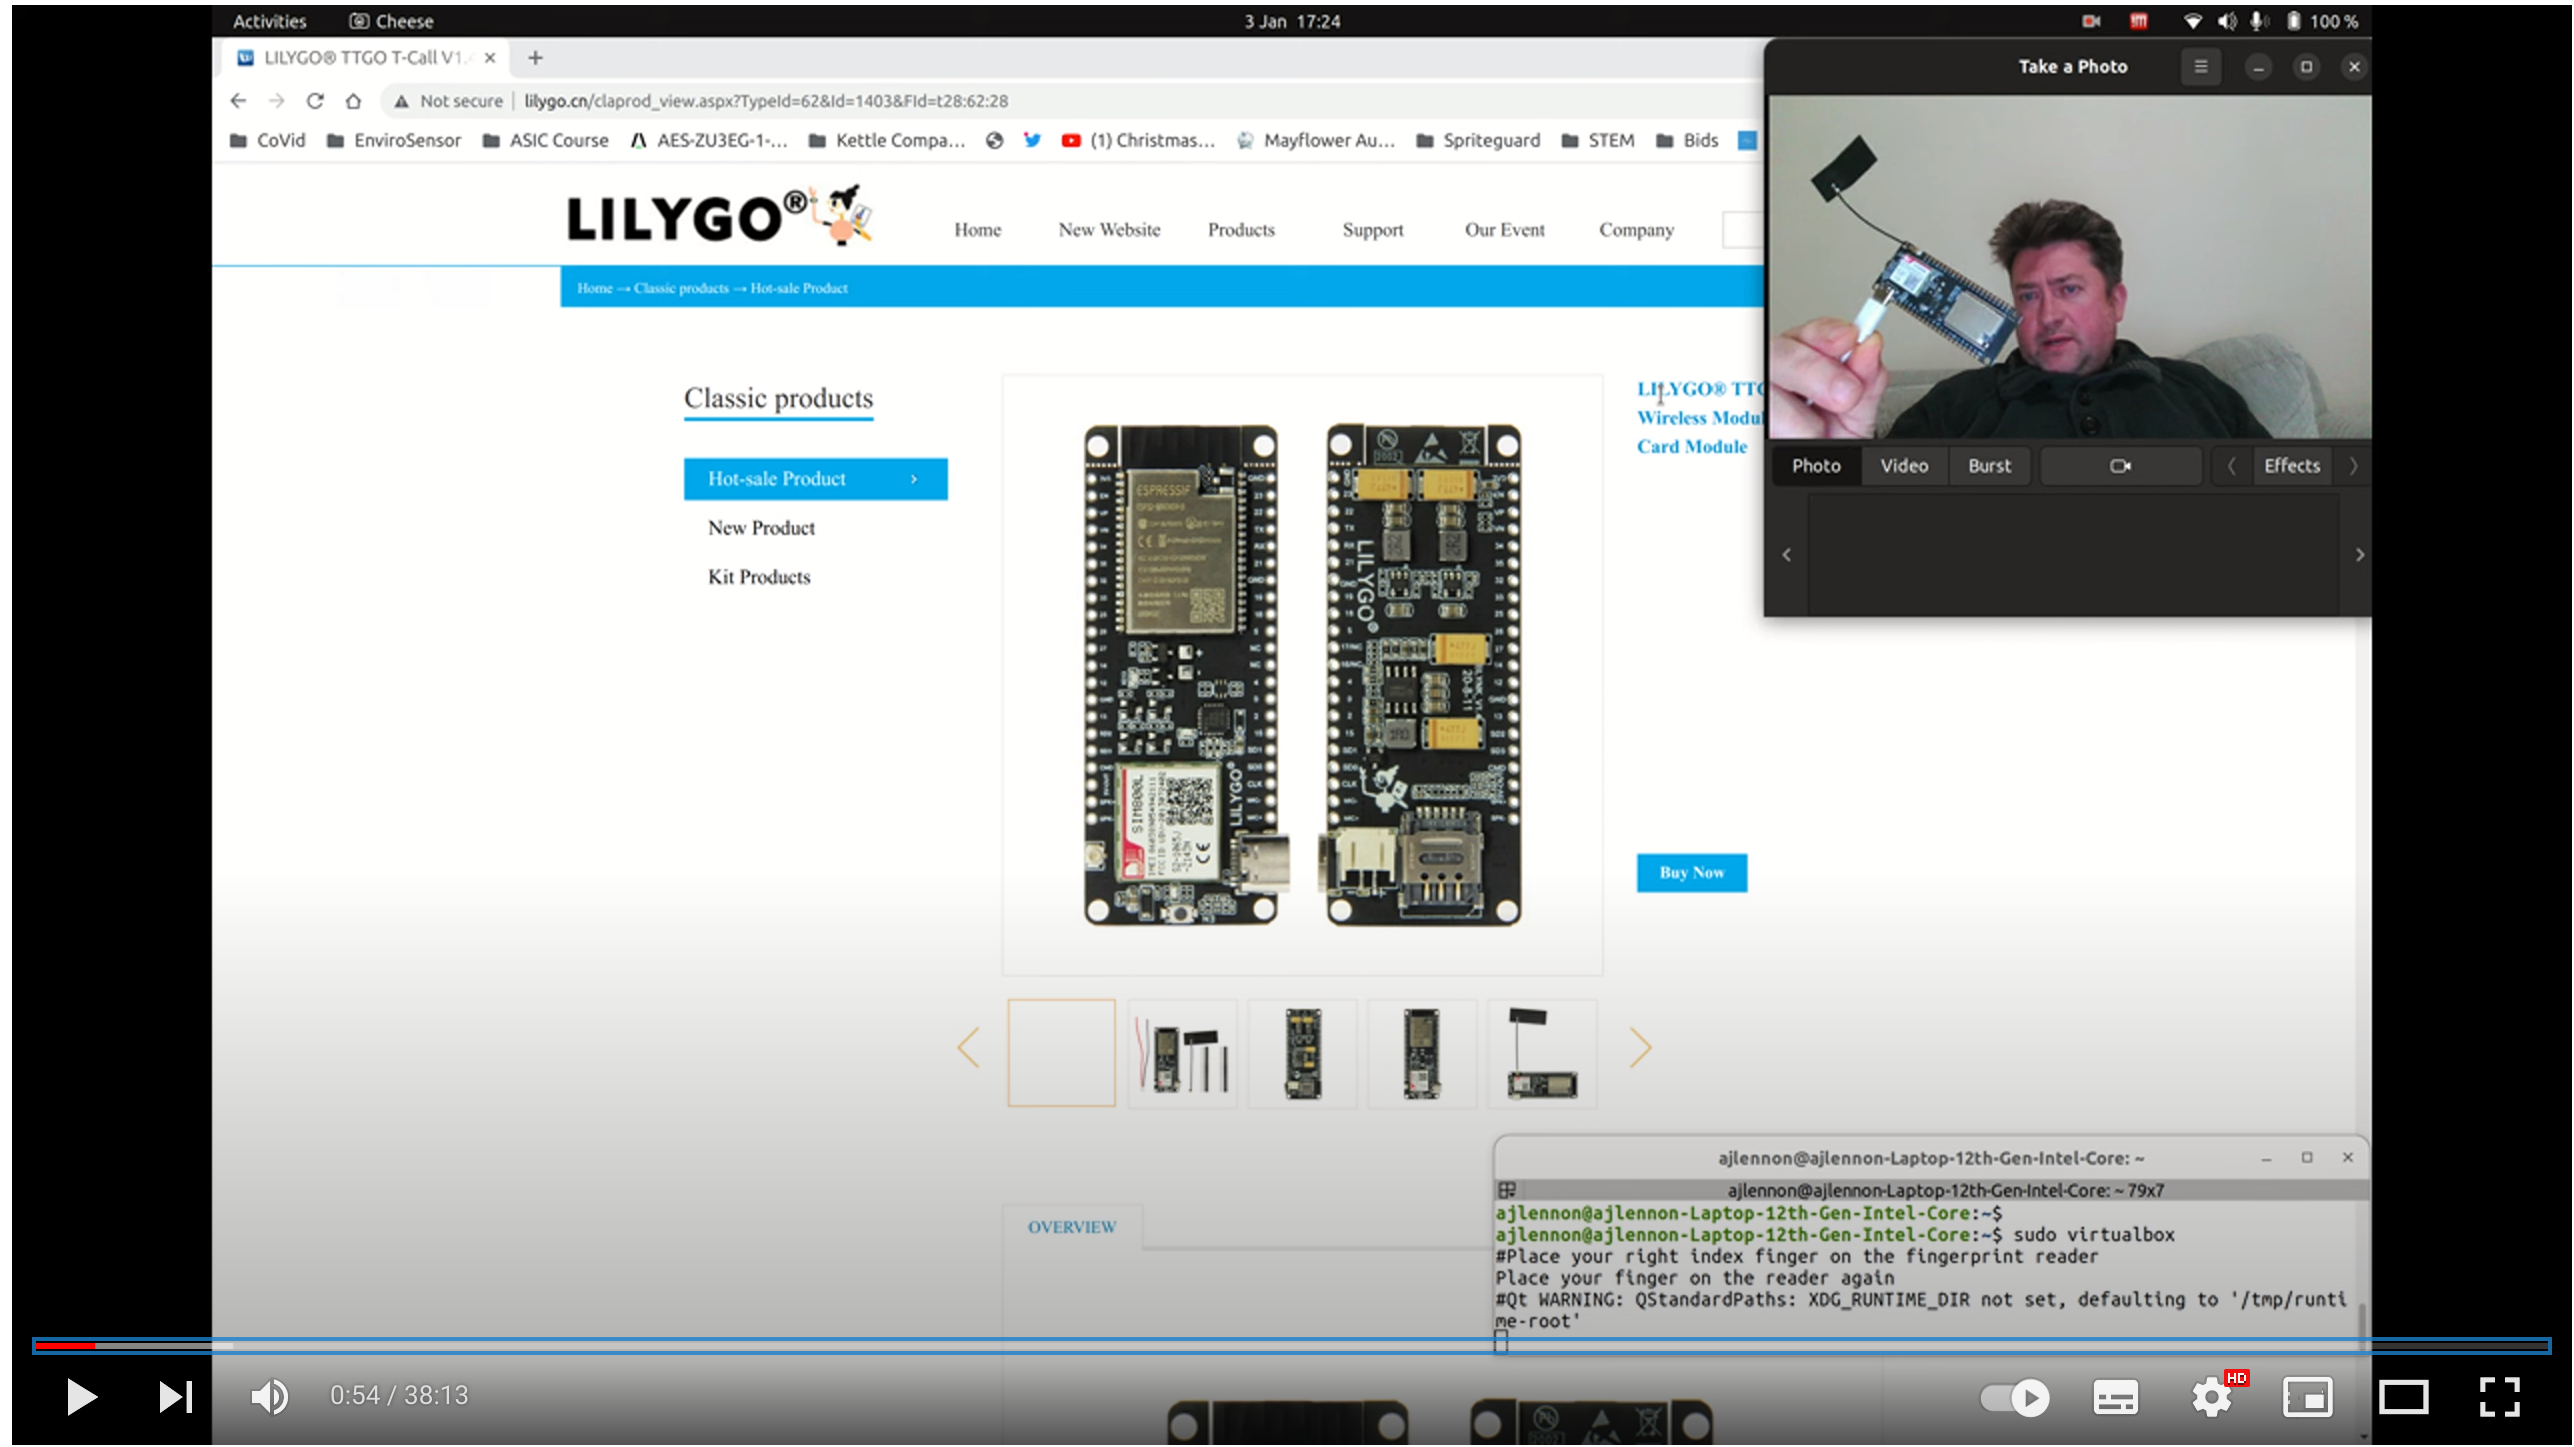Enter theater mode on the video
This screenshot has width=2574, height=1447.
click(x=2406, y=1397)
